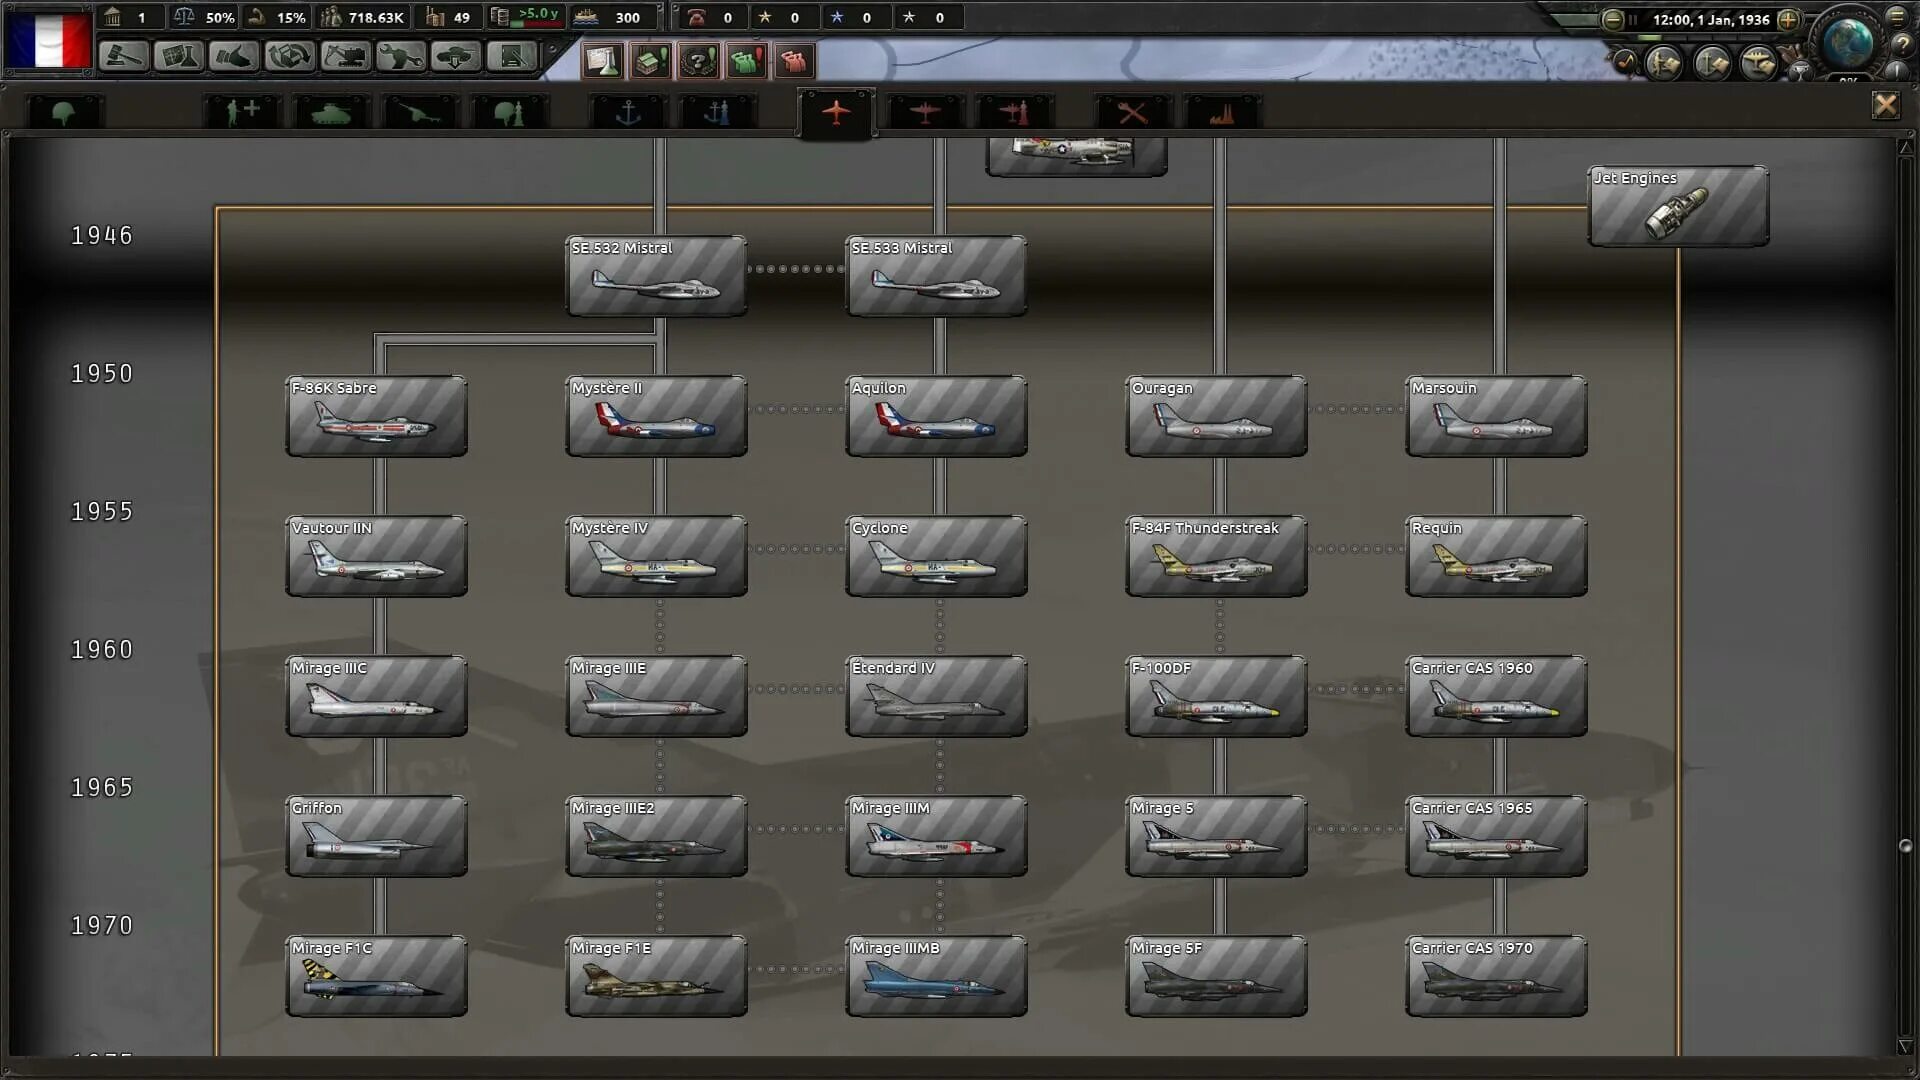Open the Trade handshake button
Image resolution: width=1920 pixels, height=1080 pixels.
(x=234, y=57)
